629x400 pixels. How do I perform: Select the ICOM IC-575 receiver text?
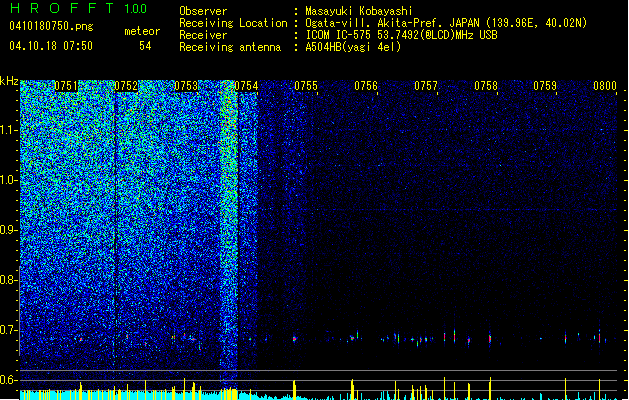tap(402, 35)
